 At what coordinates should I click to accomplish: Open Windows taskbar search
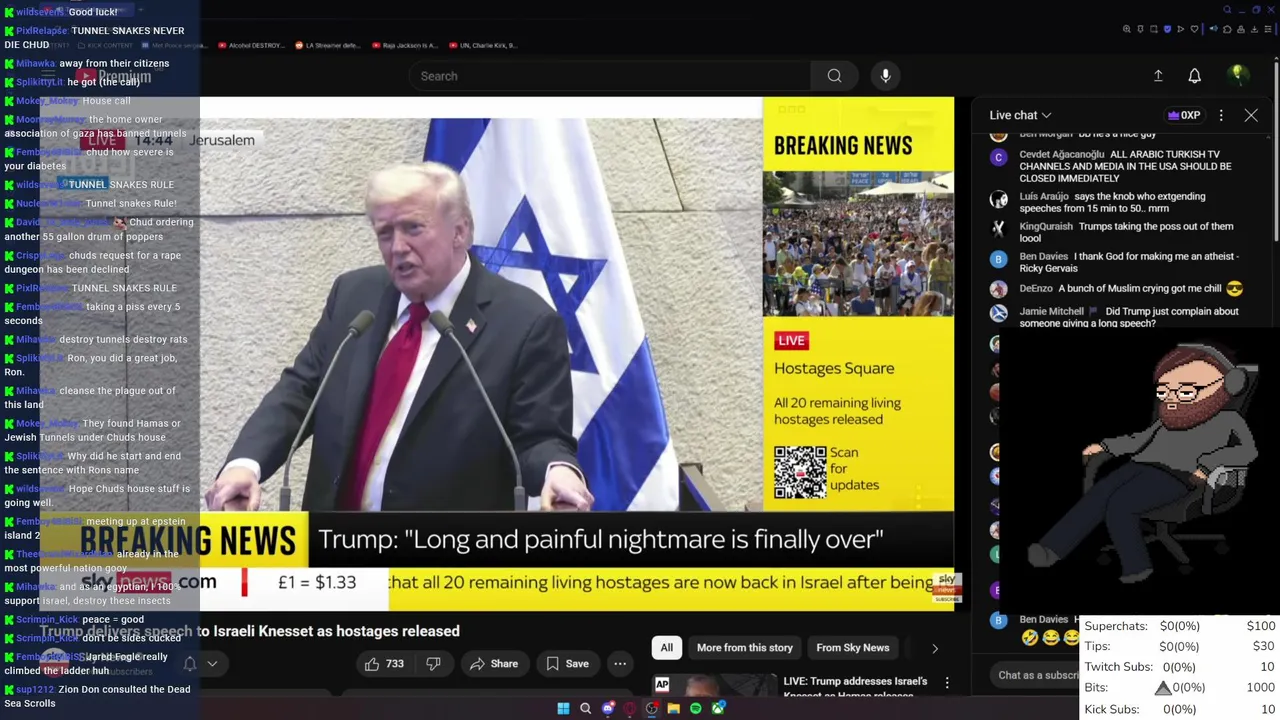pos(586,708)
